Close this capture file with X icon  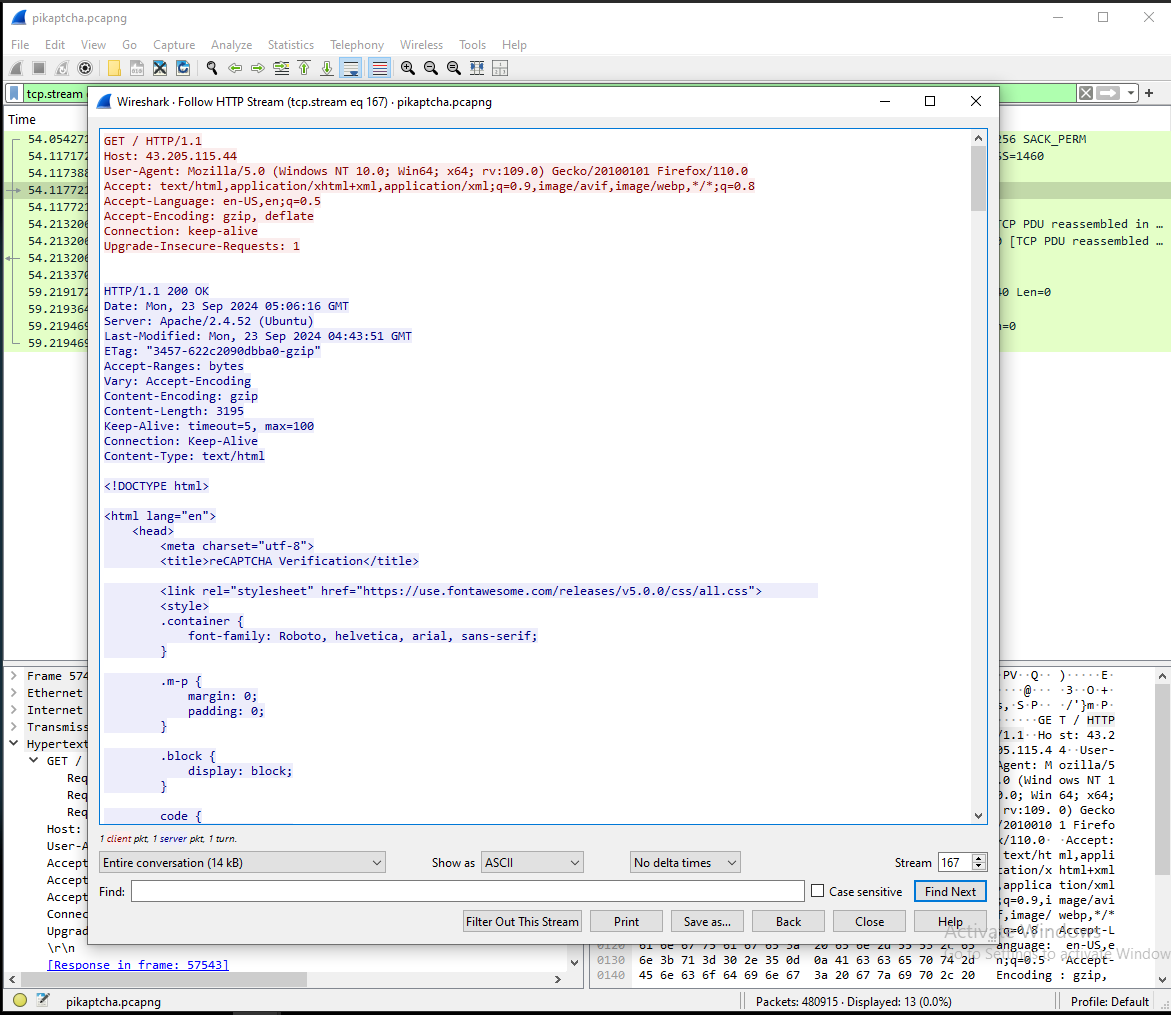coord(160,68)
